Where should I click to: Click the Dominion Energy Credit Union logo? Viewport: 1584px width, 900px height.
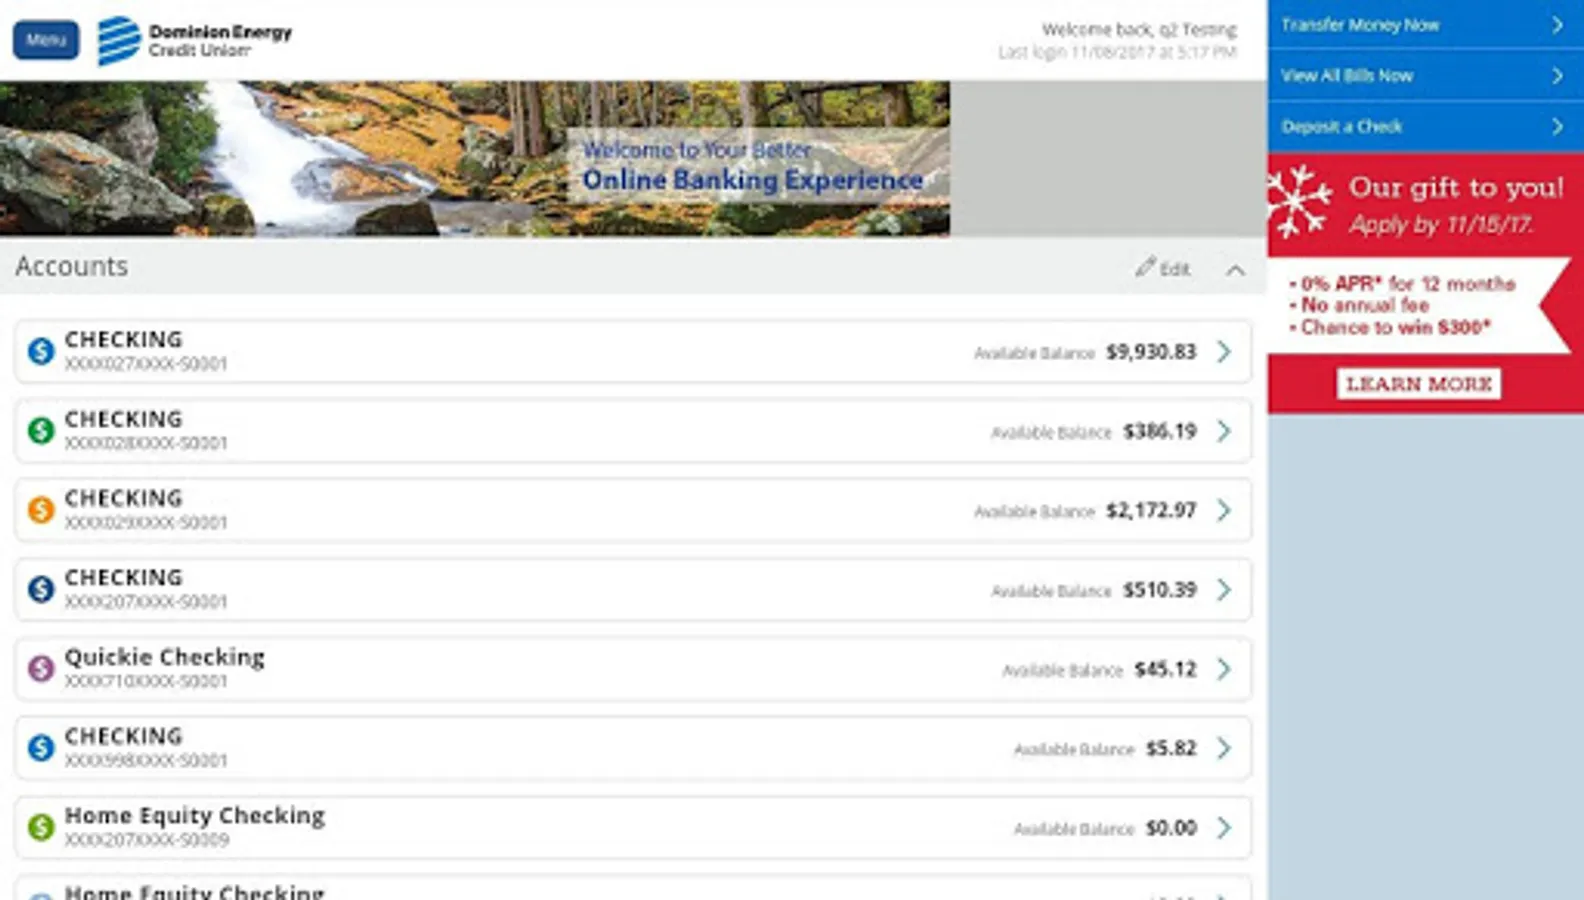(x=195, y=41)
